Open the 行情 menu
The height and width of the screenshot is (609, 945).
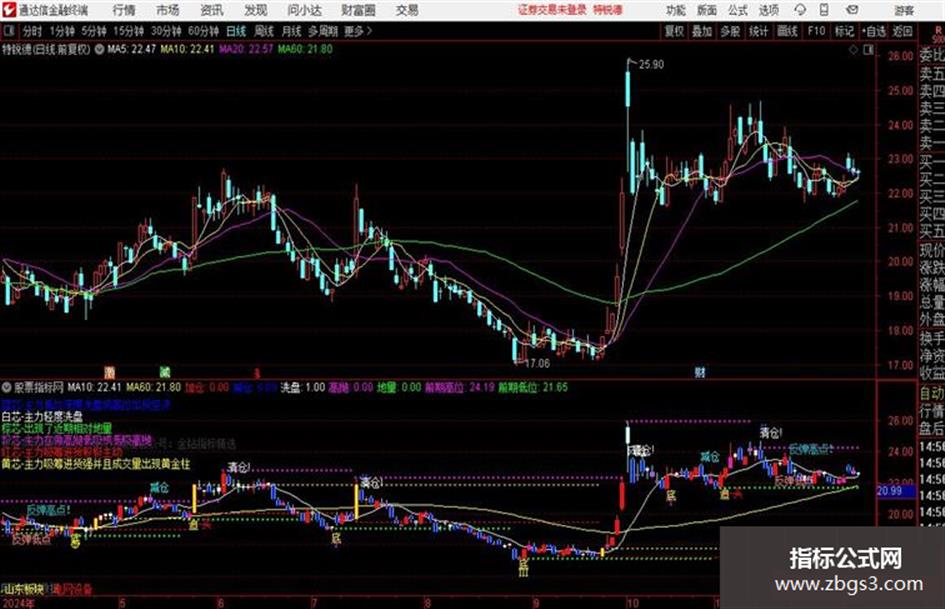click(x=124, y=10)
